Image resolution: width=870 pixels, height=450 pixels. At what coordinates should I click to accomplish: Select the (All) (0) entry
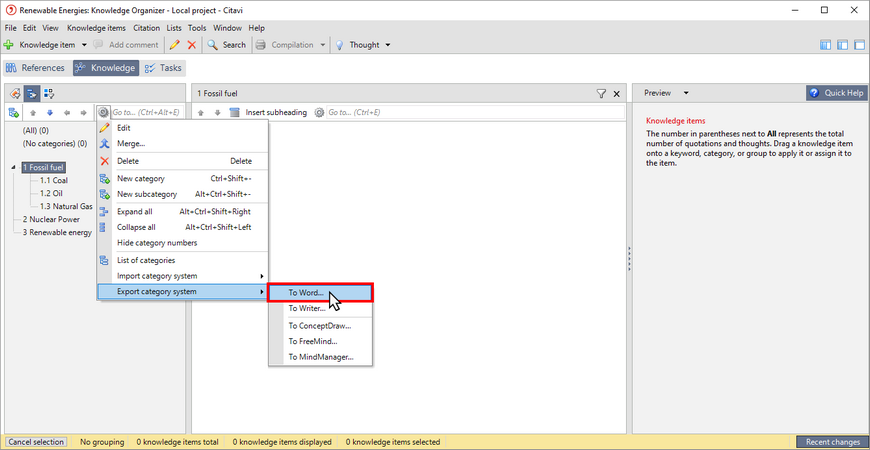tap(36, 131)
